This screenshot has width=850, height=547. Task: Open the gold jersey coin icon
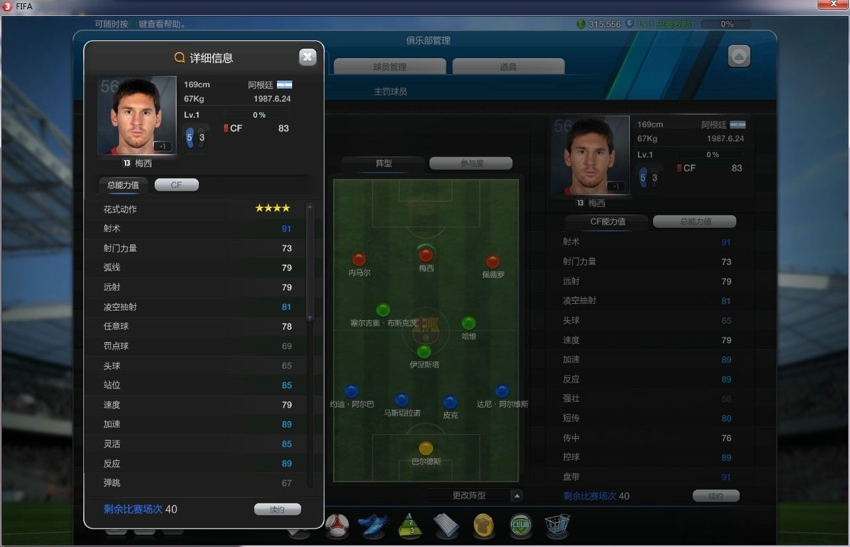coord(484,526)
